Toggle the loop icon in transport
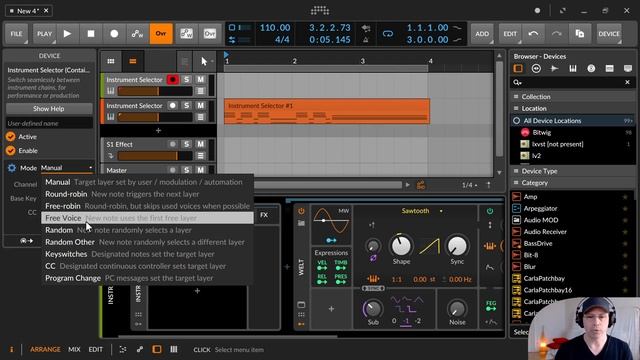Screen dimensions: 640x360 (x=388, y=34)
